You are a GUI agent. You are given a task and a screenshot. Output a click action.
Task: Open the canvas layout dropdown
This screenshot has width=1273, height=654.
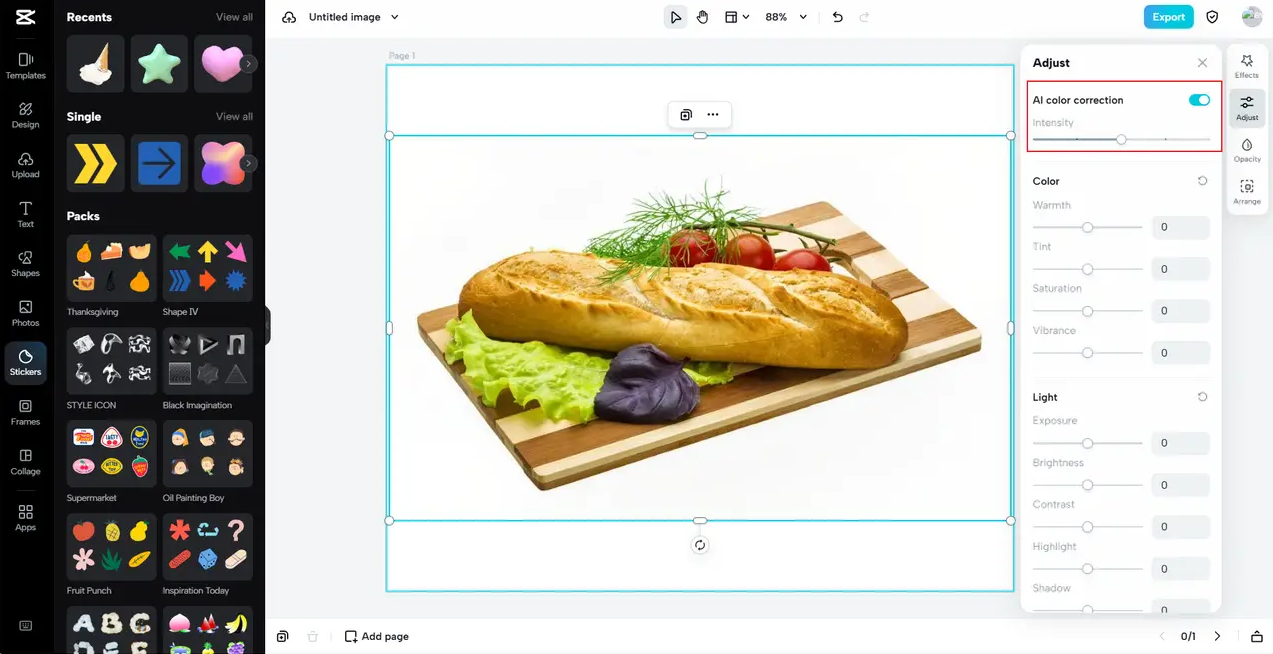point(737,17)
